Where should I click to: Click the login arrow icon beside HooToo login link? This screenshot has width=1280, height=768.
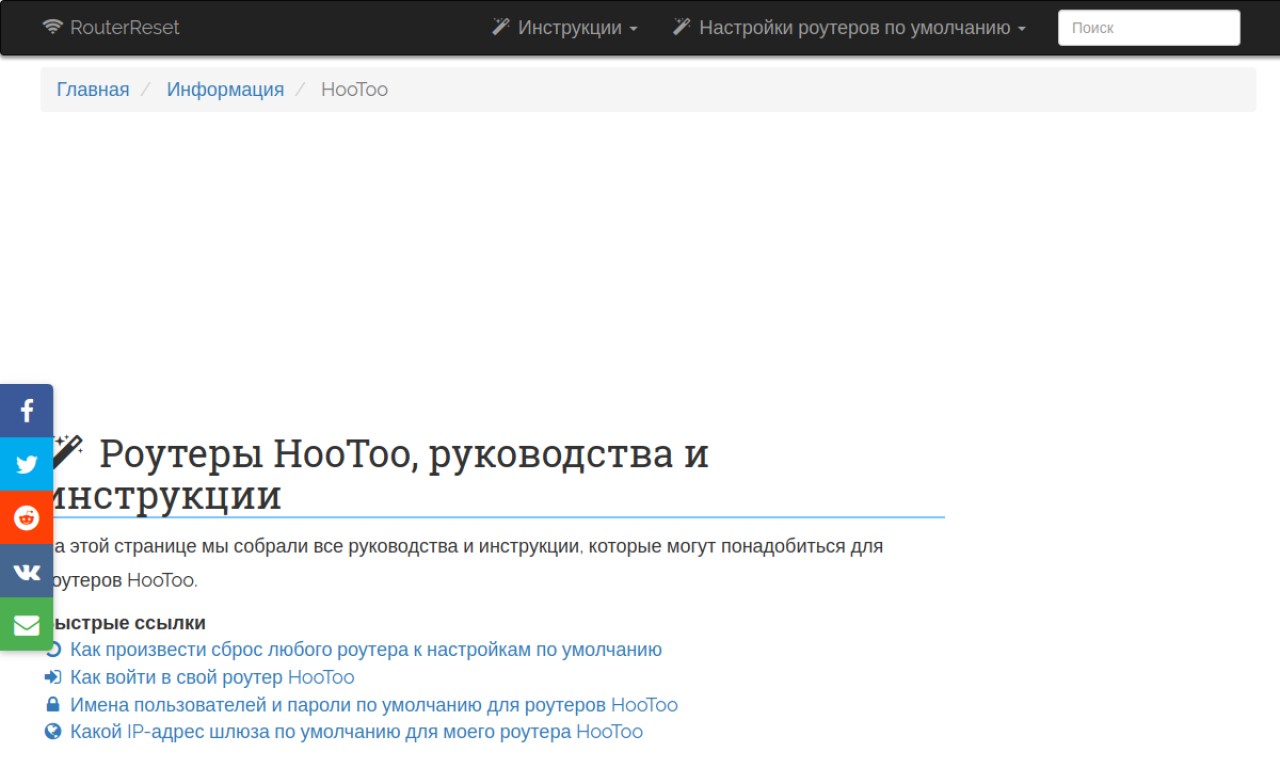pos(54,678)
